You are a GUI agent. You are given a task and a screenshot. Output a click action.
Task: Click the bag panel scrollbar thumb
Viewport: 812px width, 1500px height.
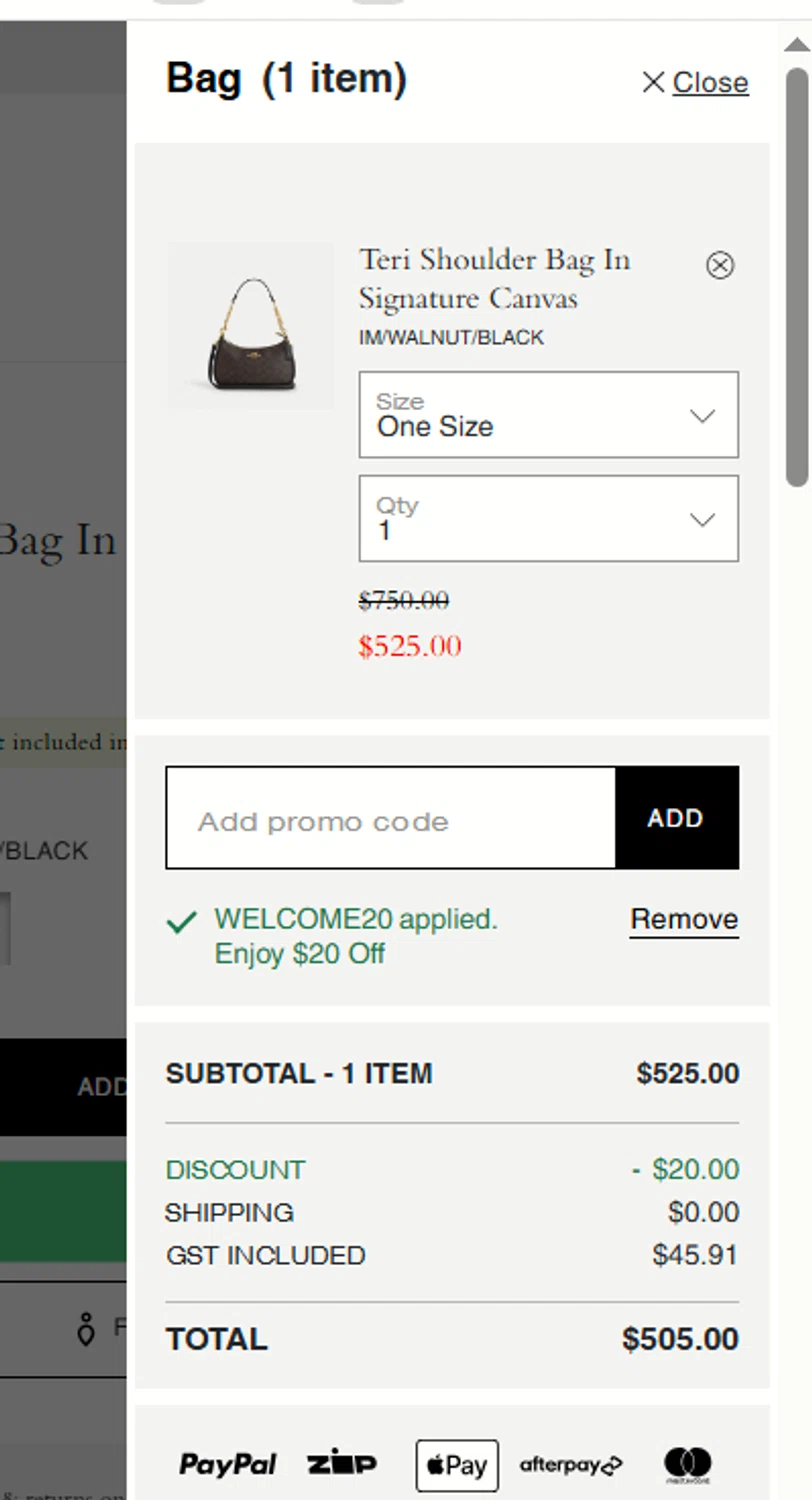796,280
